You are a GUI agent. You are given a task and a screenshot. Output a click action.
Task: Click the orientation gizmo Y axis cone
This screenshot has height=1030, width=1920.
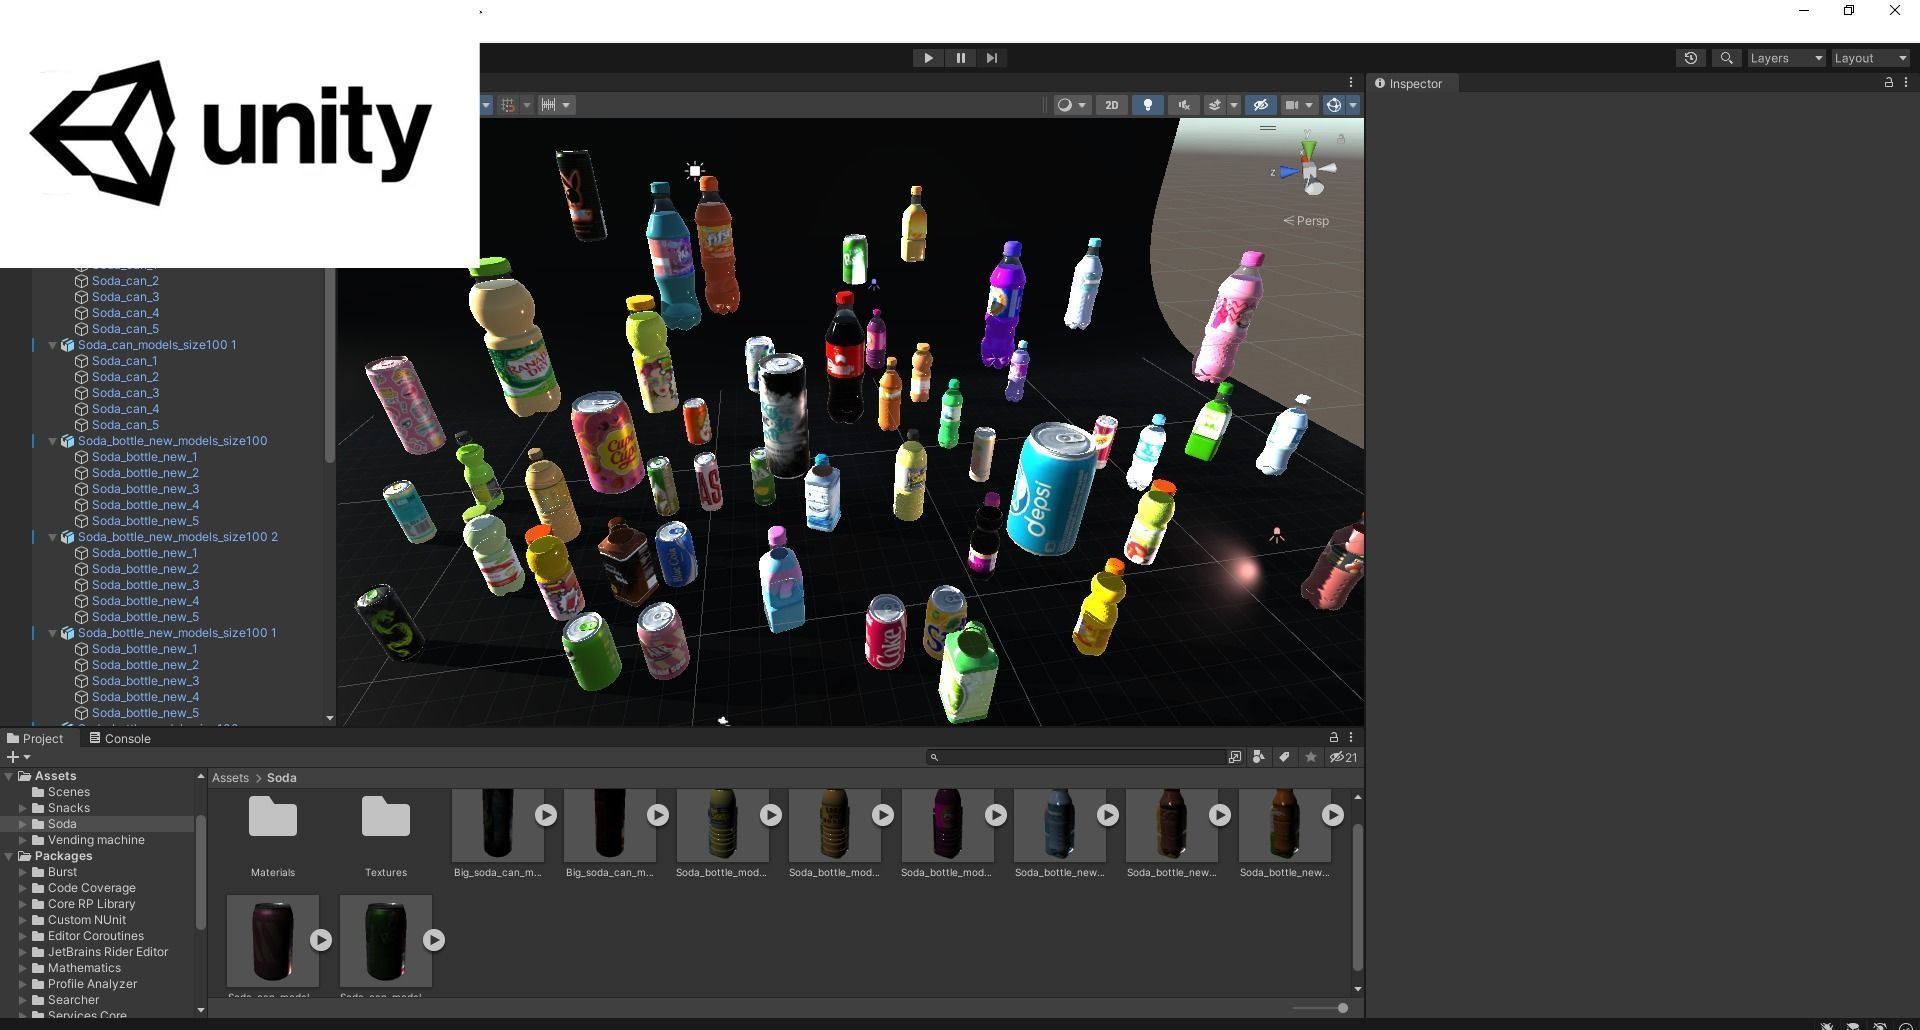[x=1308, y=149]
